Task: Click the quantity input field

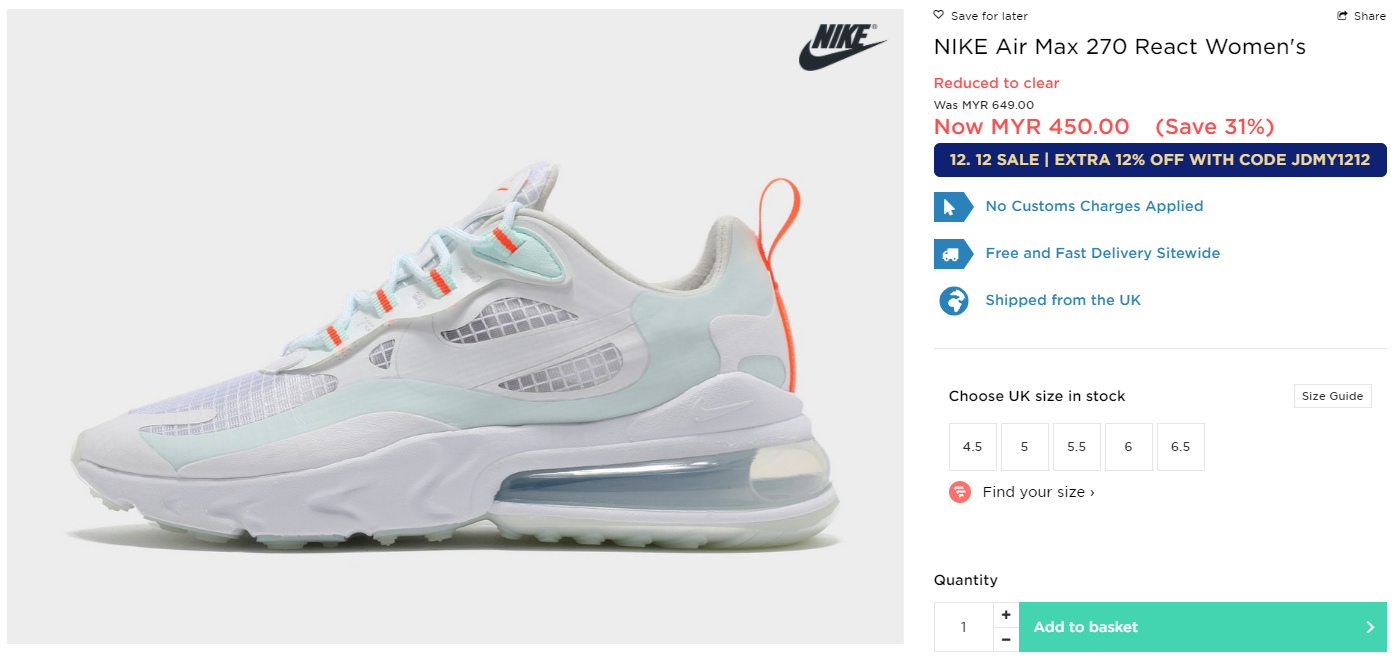Action: (x=964, y=627)
